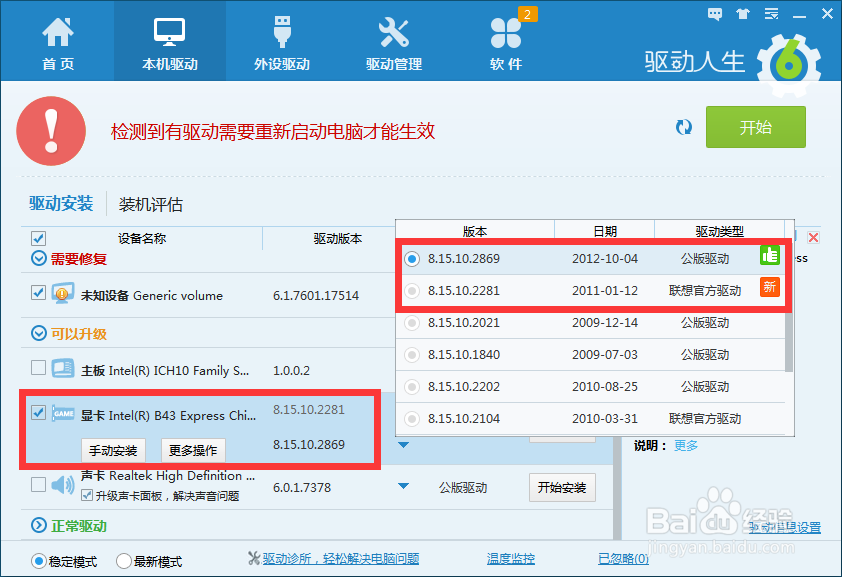Image resolution: width=842 pixels, height=577 pixels.
Task: Click the 设备名称 column header
Action: pos(142,238)
